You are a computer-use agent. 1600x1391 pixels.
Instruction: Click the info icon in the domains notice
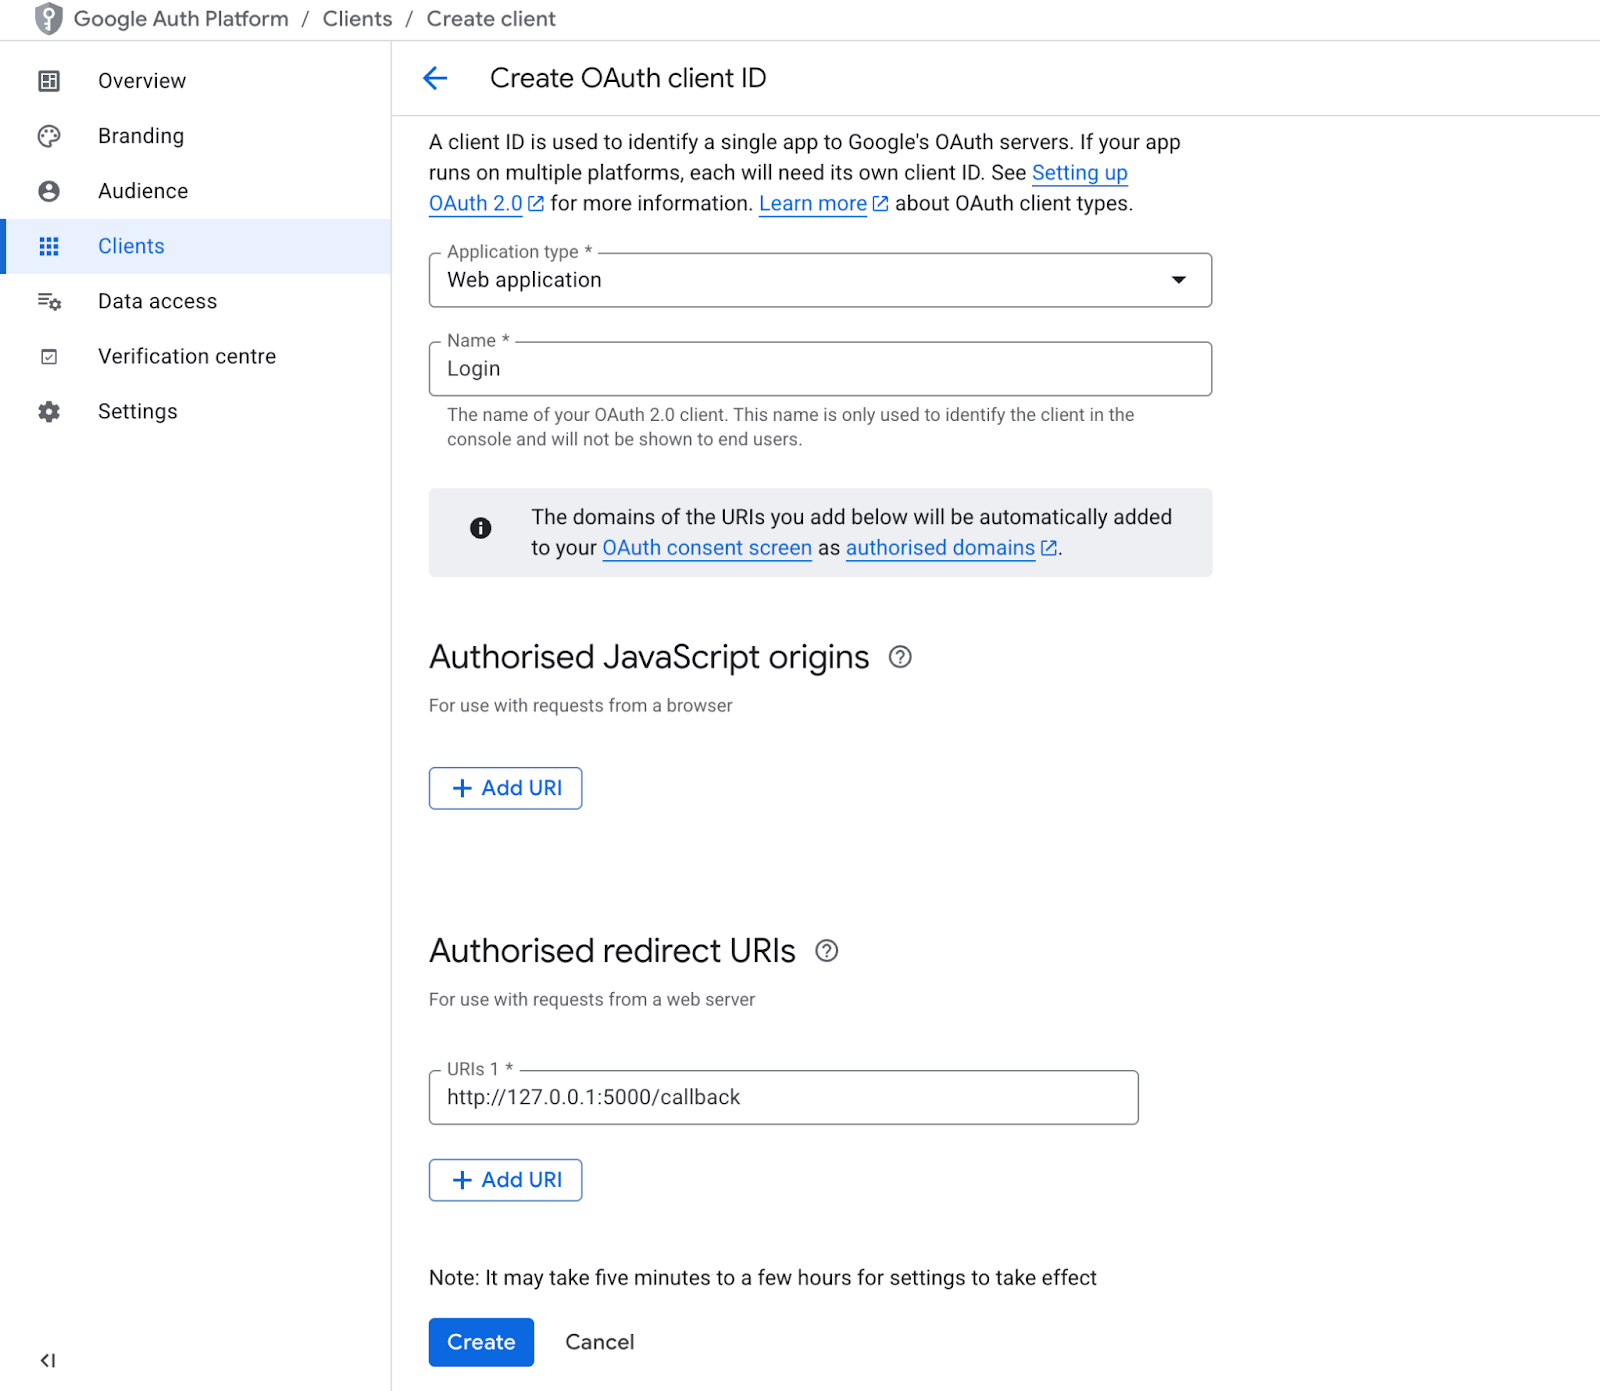481,528
